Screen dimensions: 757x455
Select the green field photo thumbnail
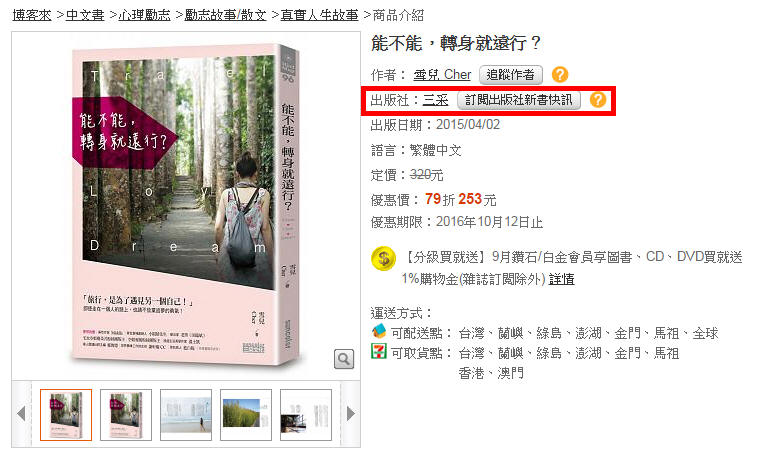pos(246,415)
